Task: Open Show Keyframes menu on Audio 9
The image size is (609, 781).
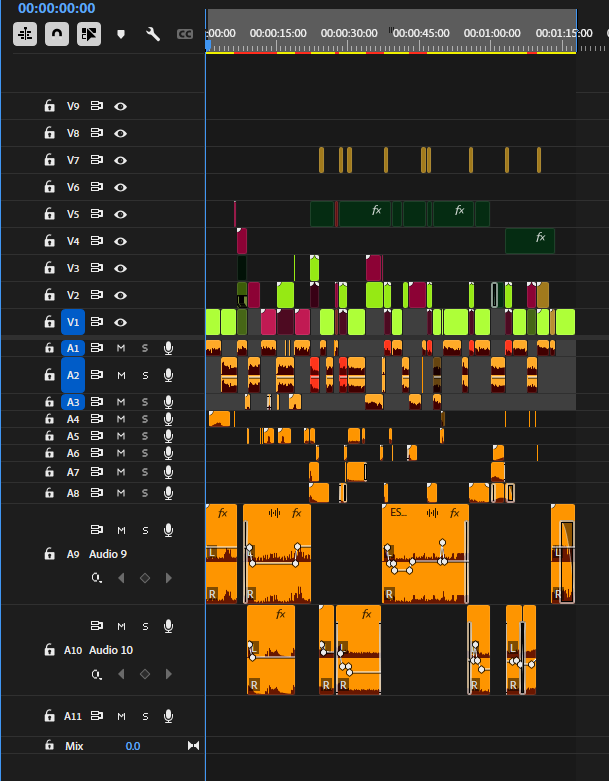Action: 97,578
